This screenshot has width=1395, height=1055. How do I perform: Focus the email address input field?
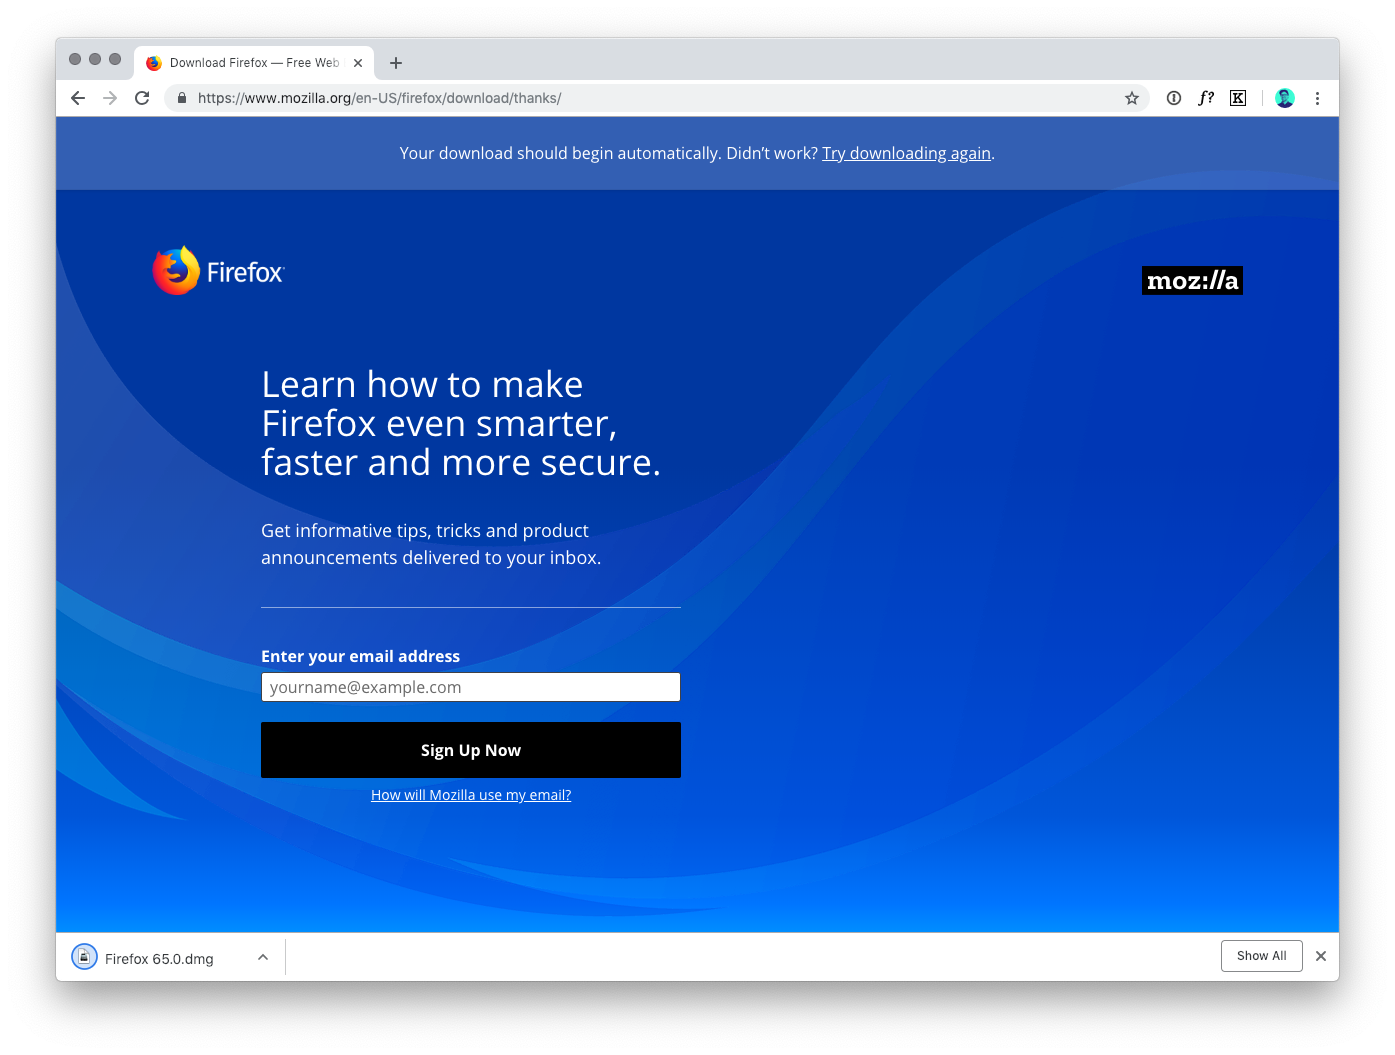(471, 687)
